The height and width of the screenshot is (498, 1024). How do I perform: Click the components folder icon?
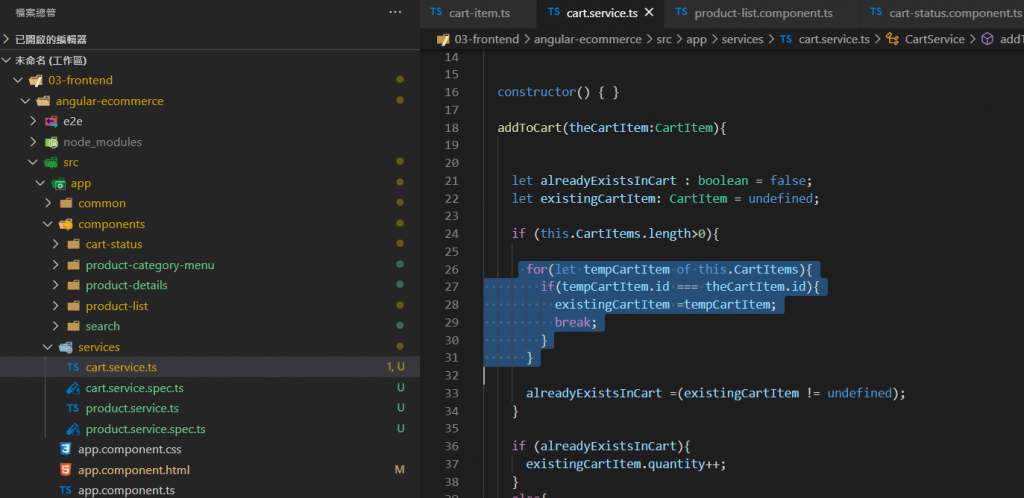point(65,224)
